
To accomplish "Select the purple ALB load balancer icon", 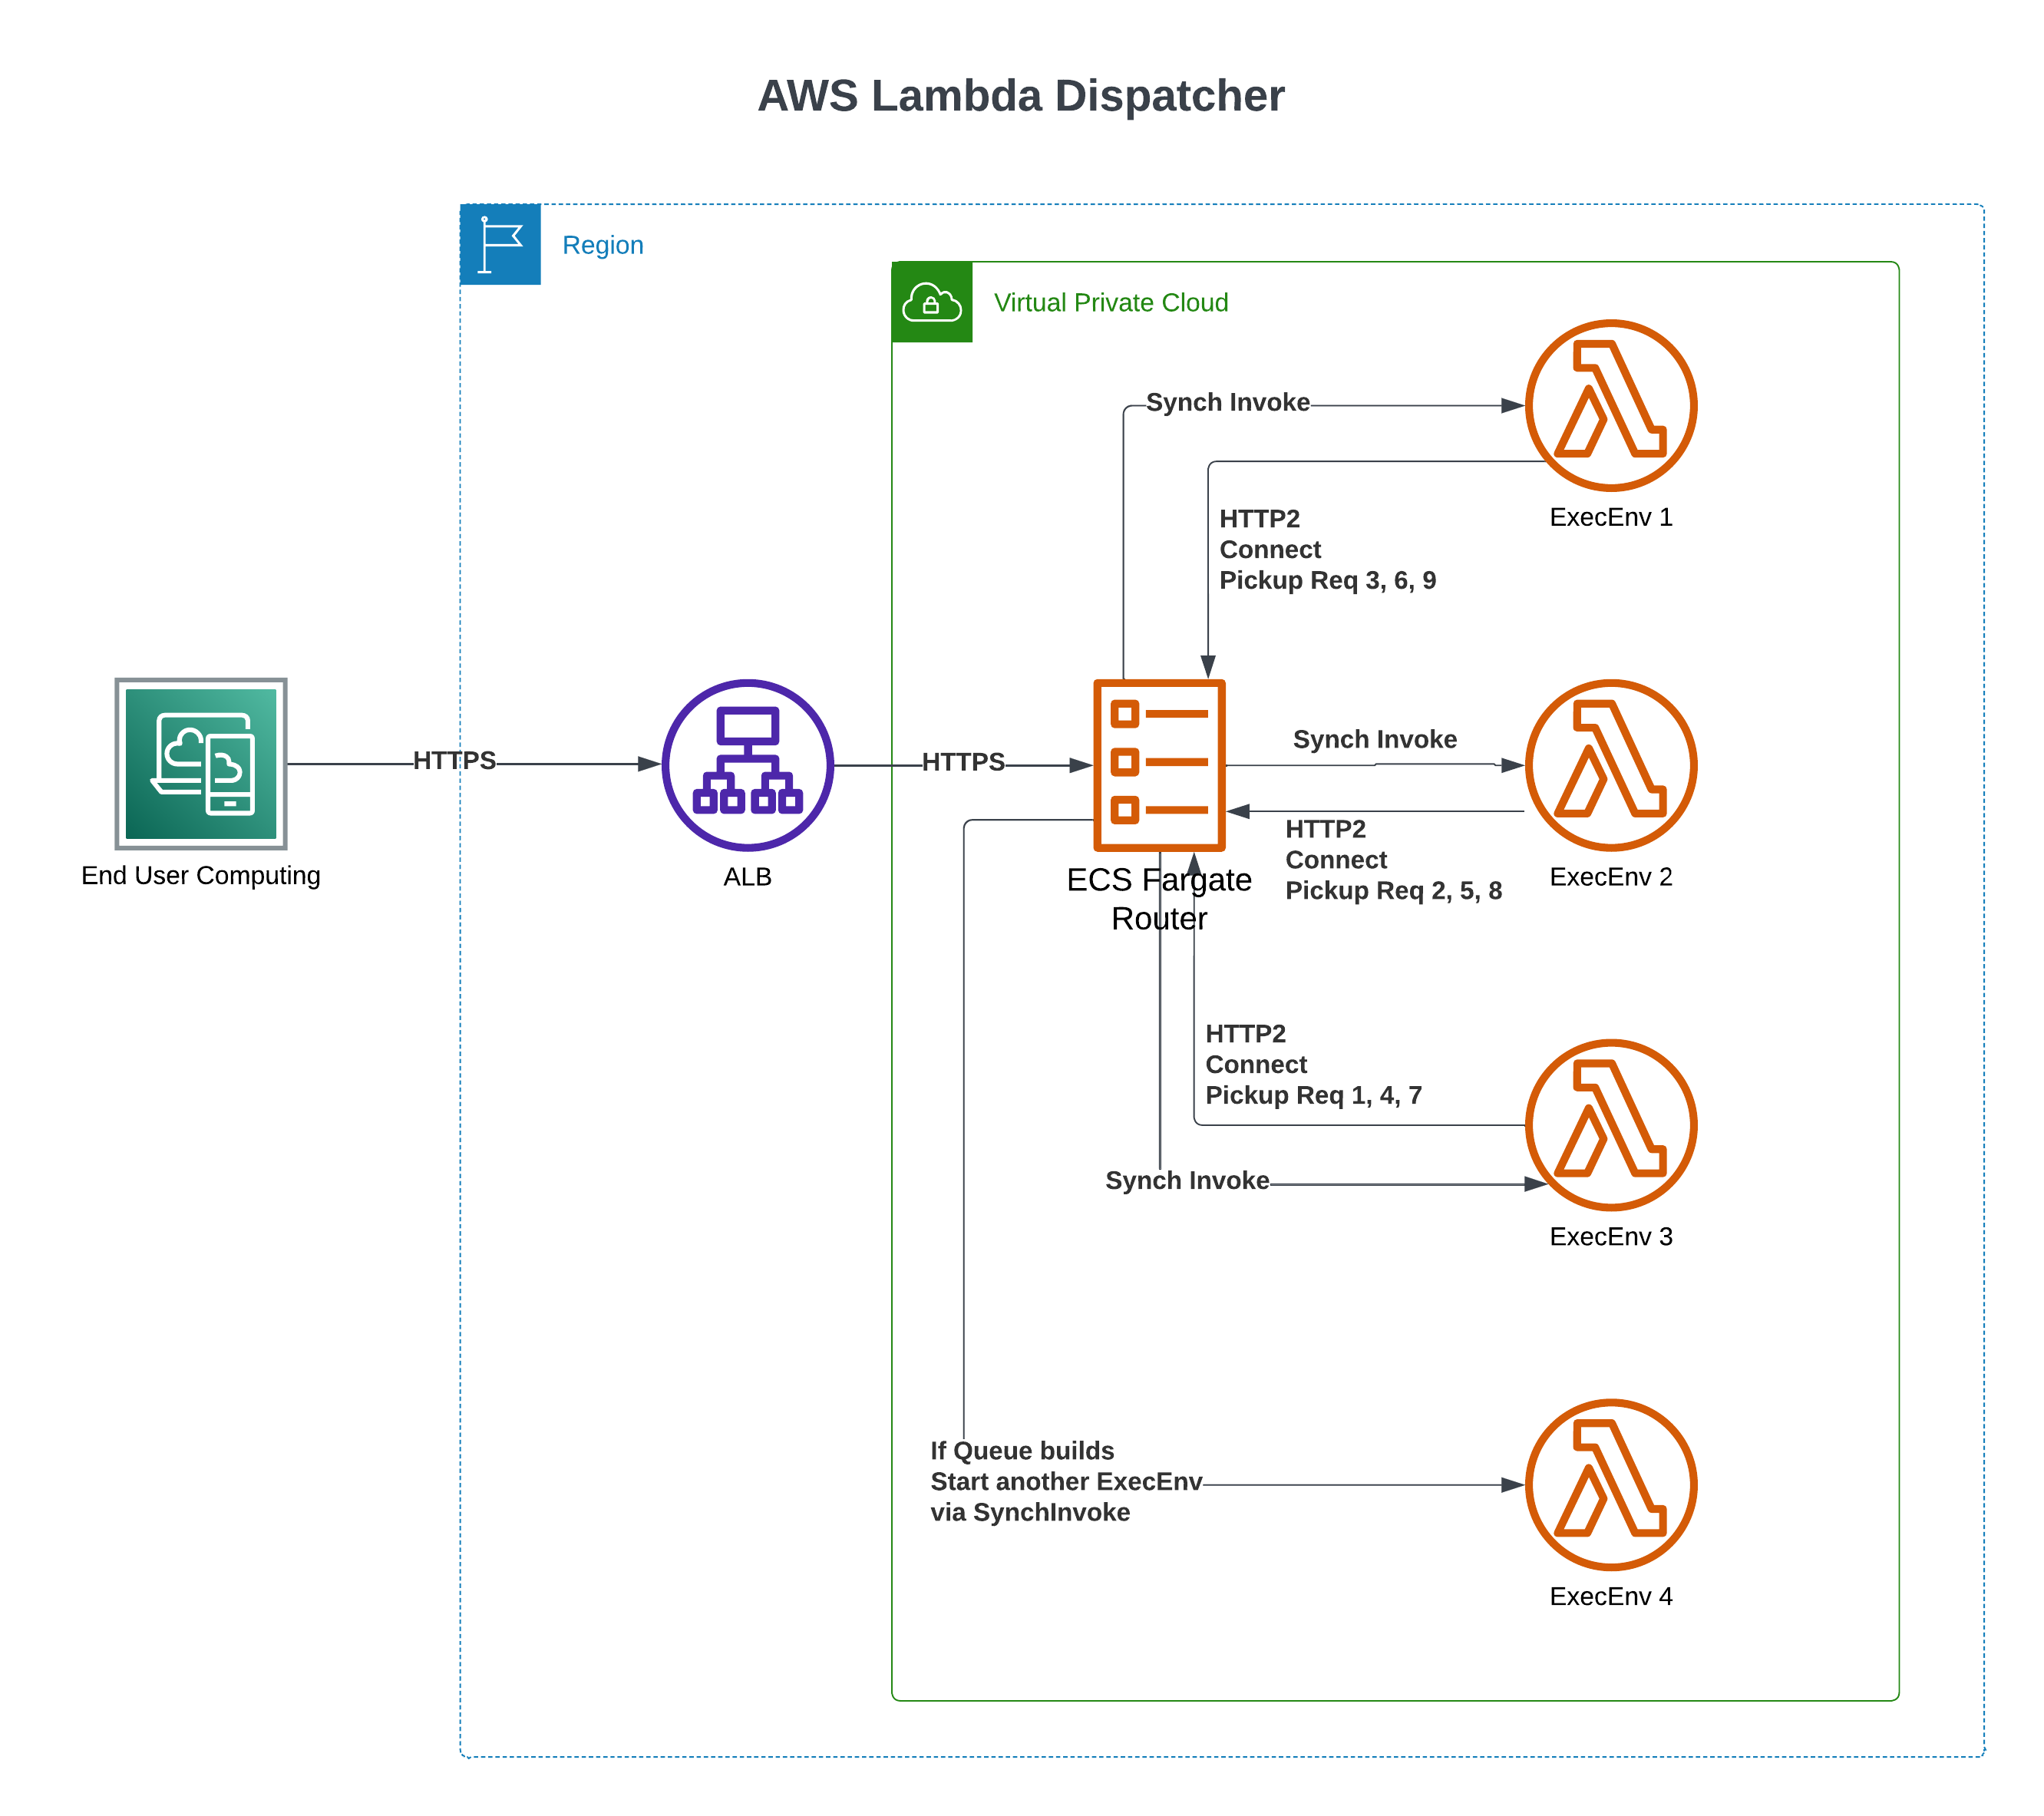I will tap(747, 764).
